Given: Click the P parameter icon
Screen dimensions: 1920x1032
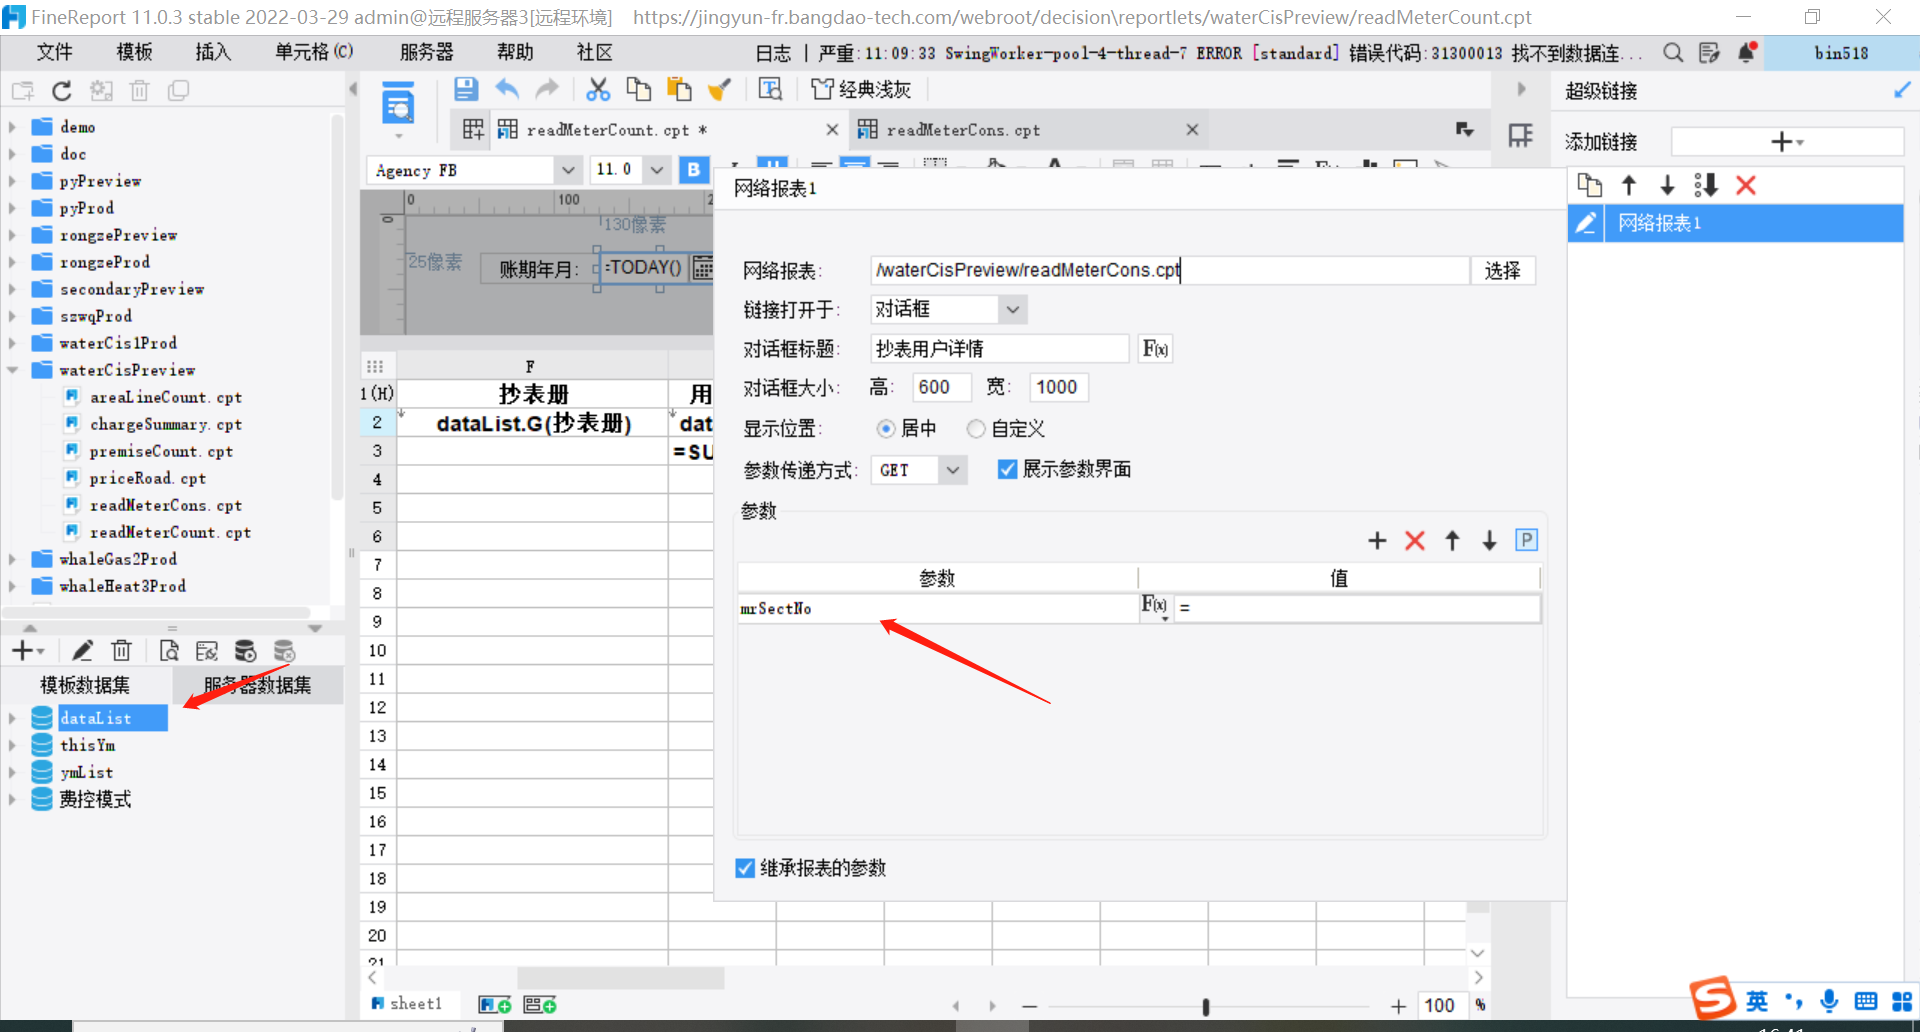Looking at the screenshot, I should [1526, 540].
